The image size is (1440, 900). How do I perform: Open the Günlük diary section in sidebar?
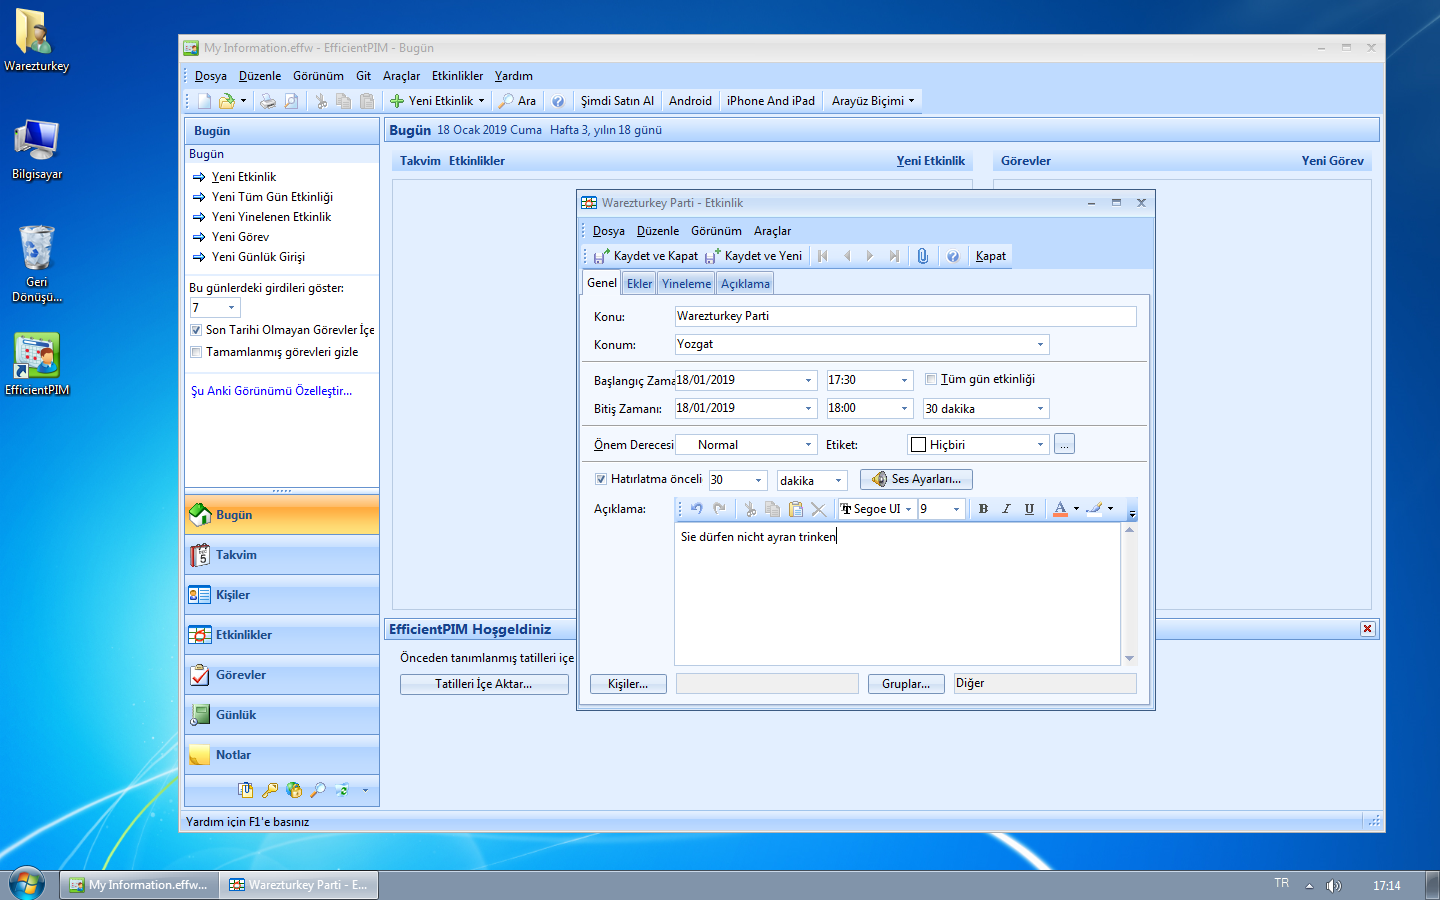coord(282,715)
